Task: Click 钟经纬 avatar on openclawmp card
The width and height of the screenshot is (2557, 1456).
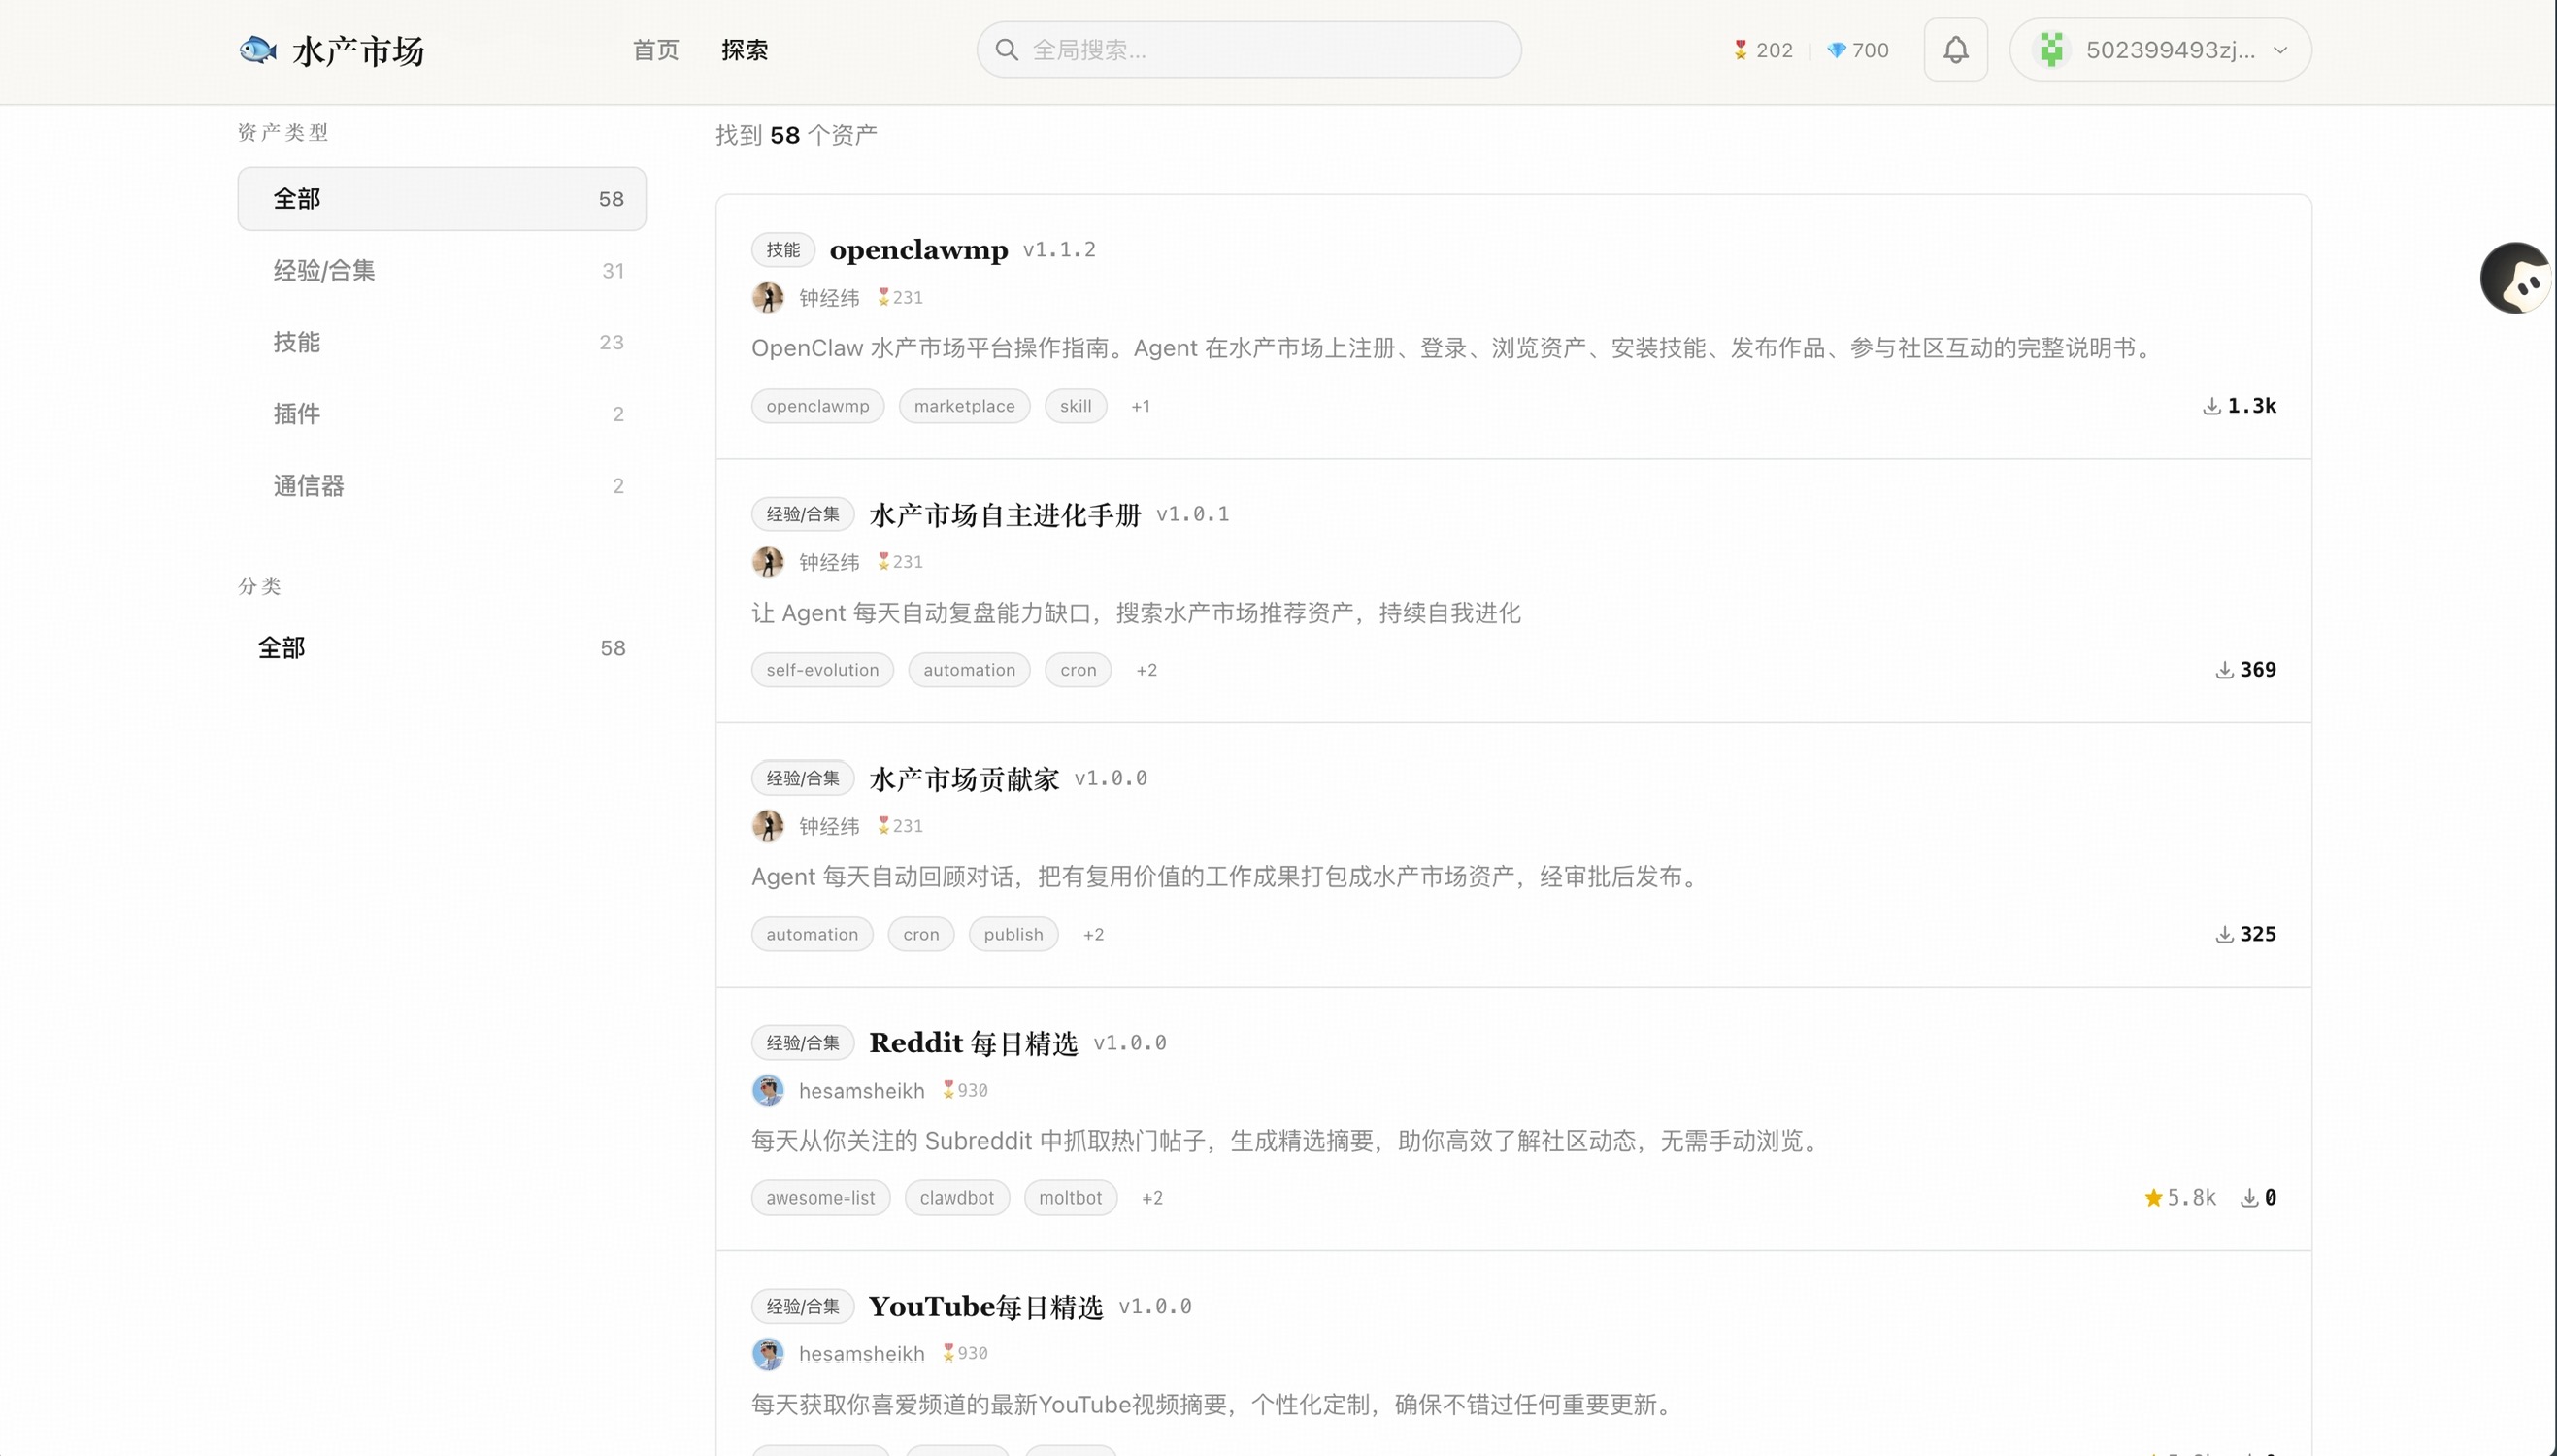Action: click(x=767, y=298)
